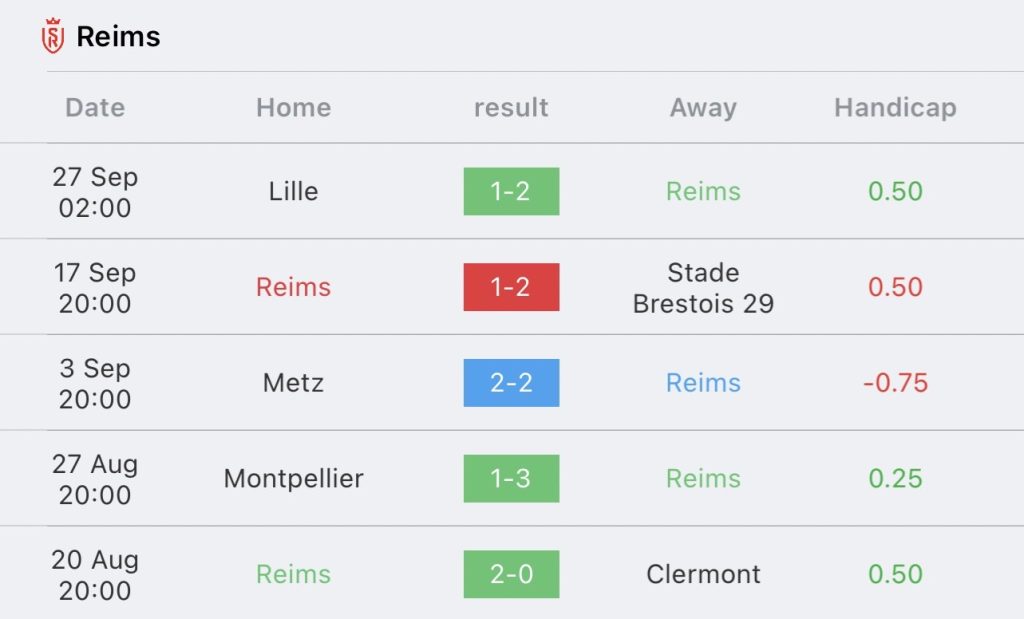
Task: Select the 0.25 handicap value
Action: pos(895,478)
